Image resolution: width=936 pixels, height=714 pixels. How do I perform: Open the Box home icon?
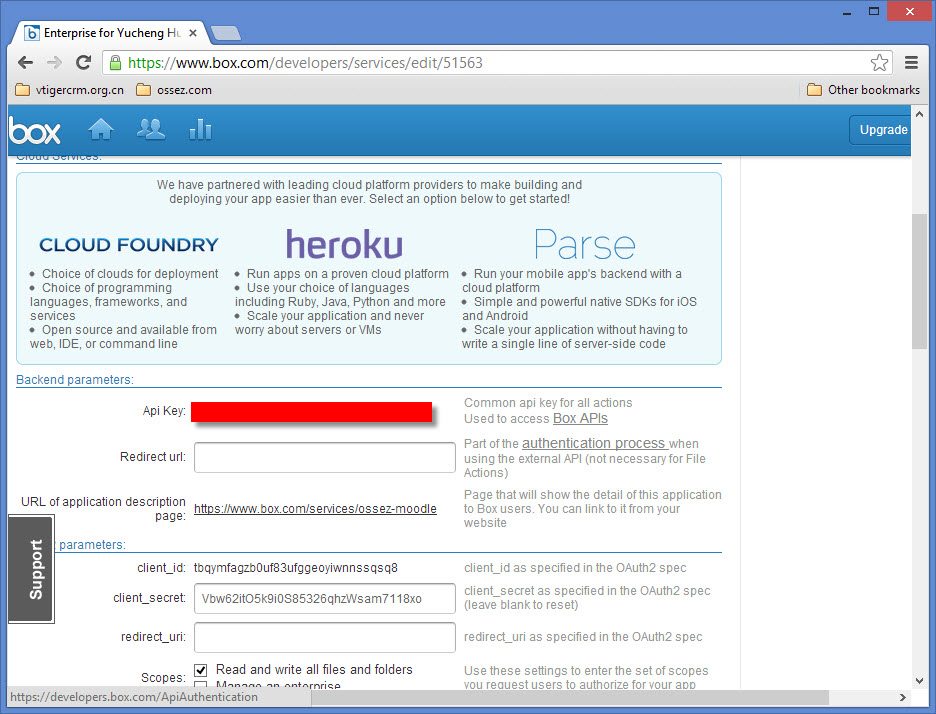point(101,129)
